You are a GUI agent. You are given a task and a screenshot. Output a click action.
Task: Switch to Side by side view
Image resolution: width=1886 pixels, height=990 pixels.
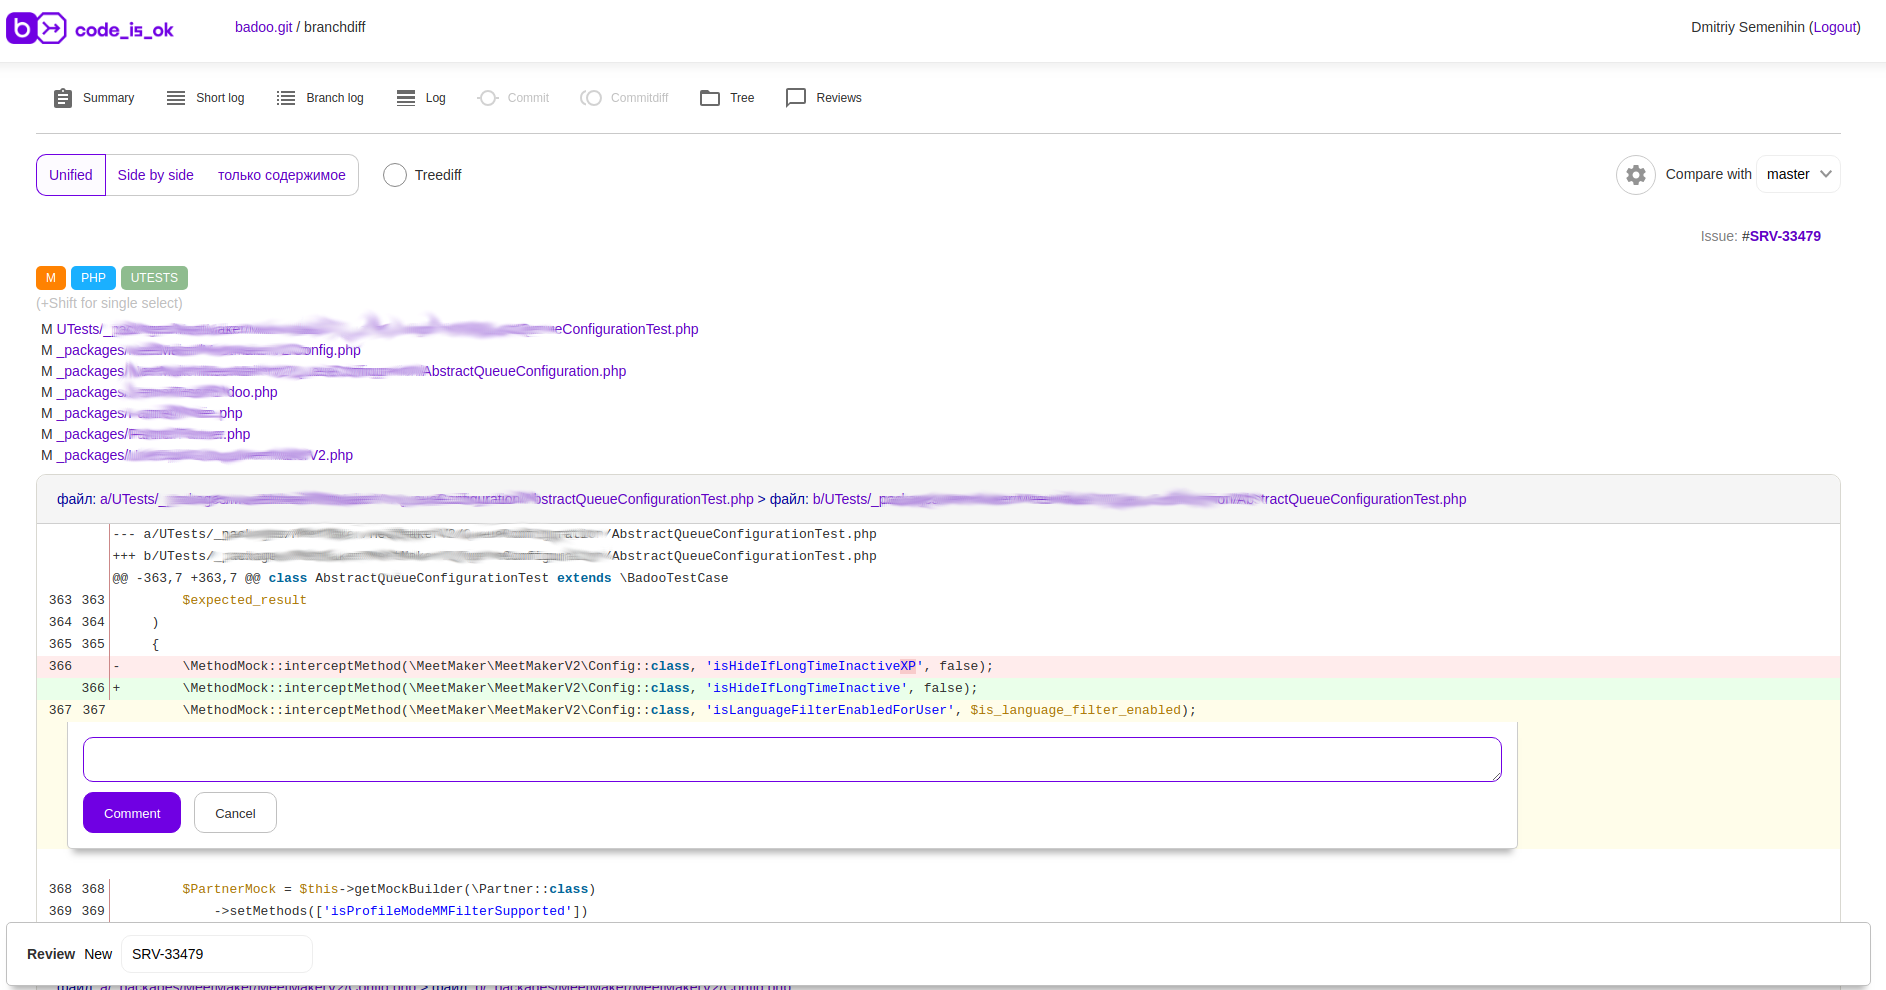tap(156, 175)
